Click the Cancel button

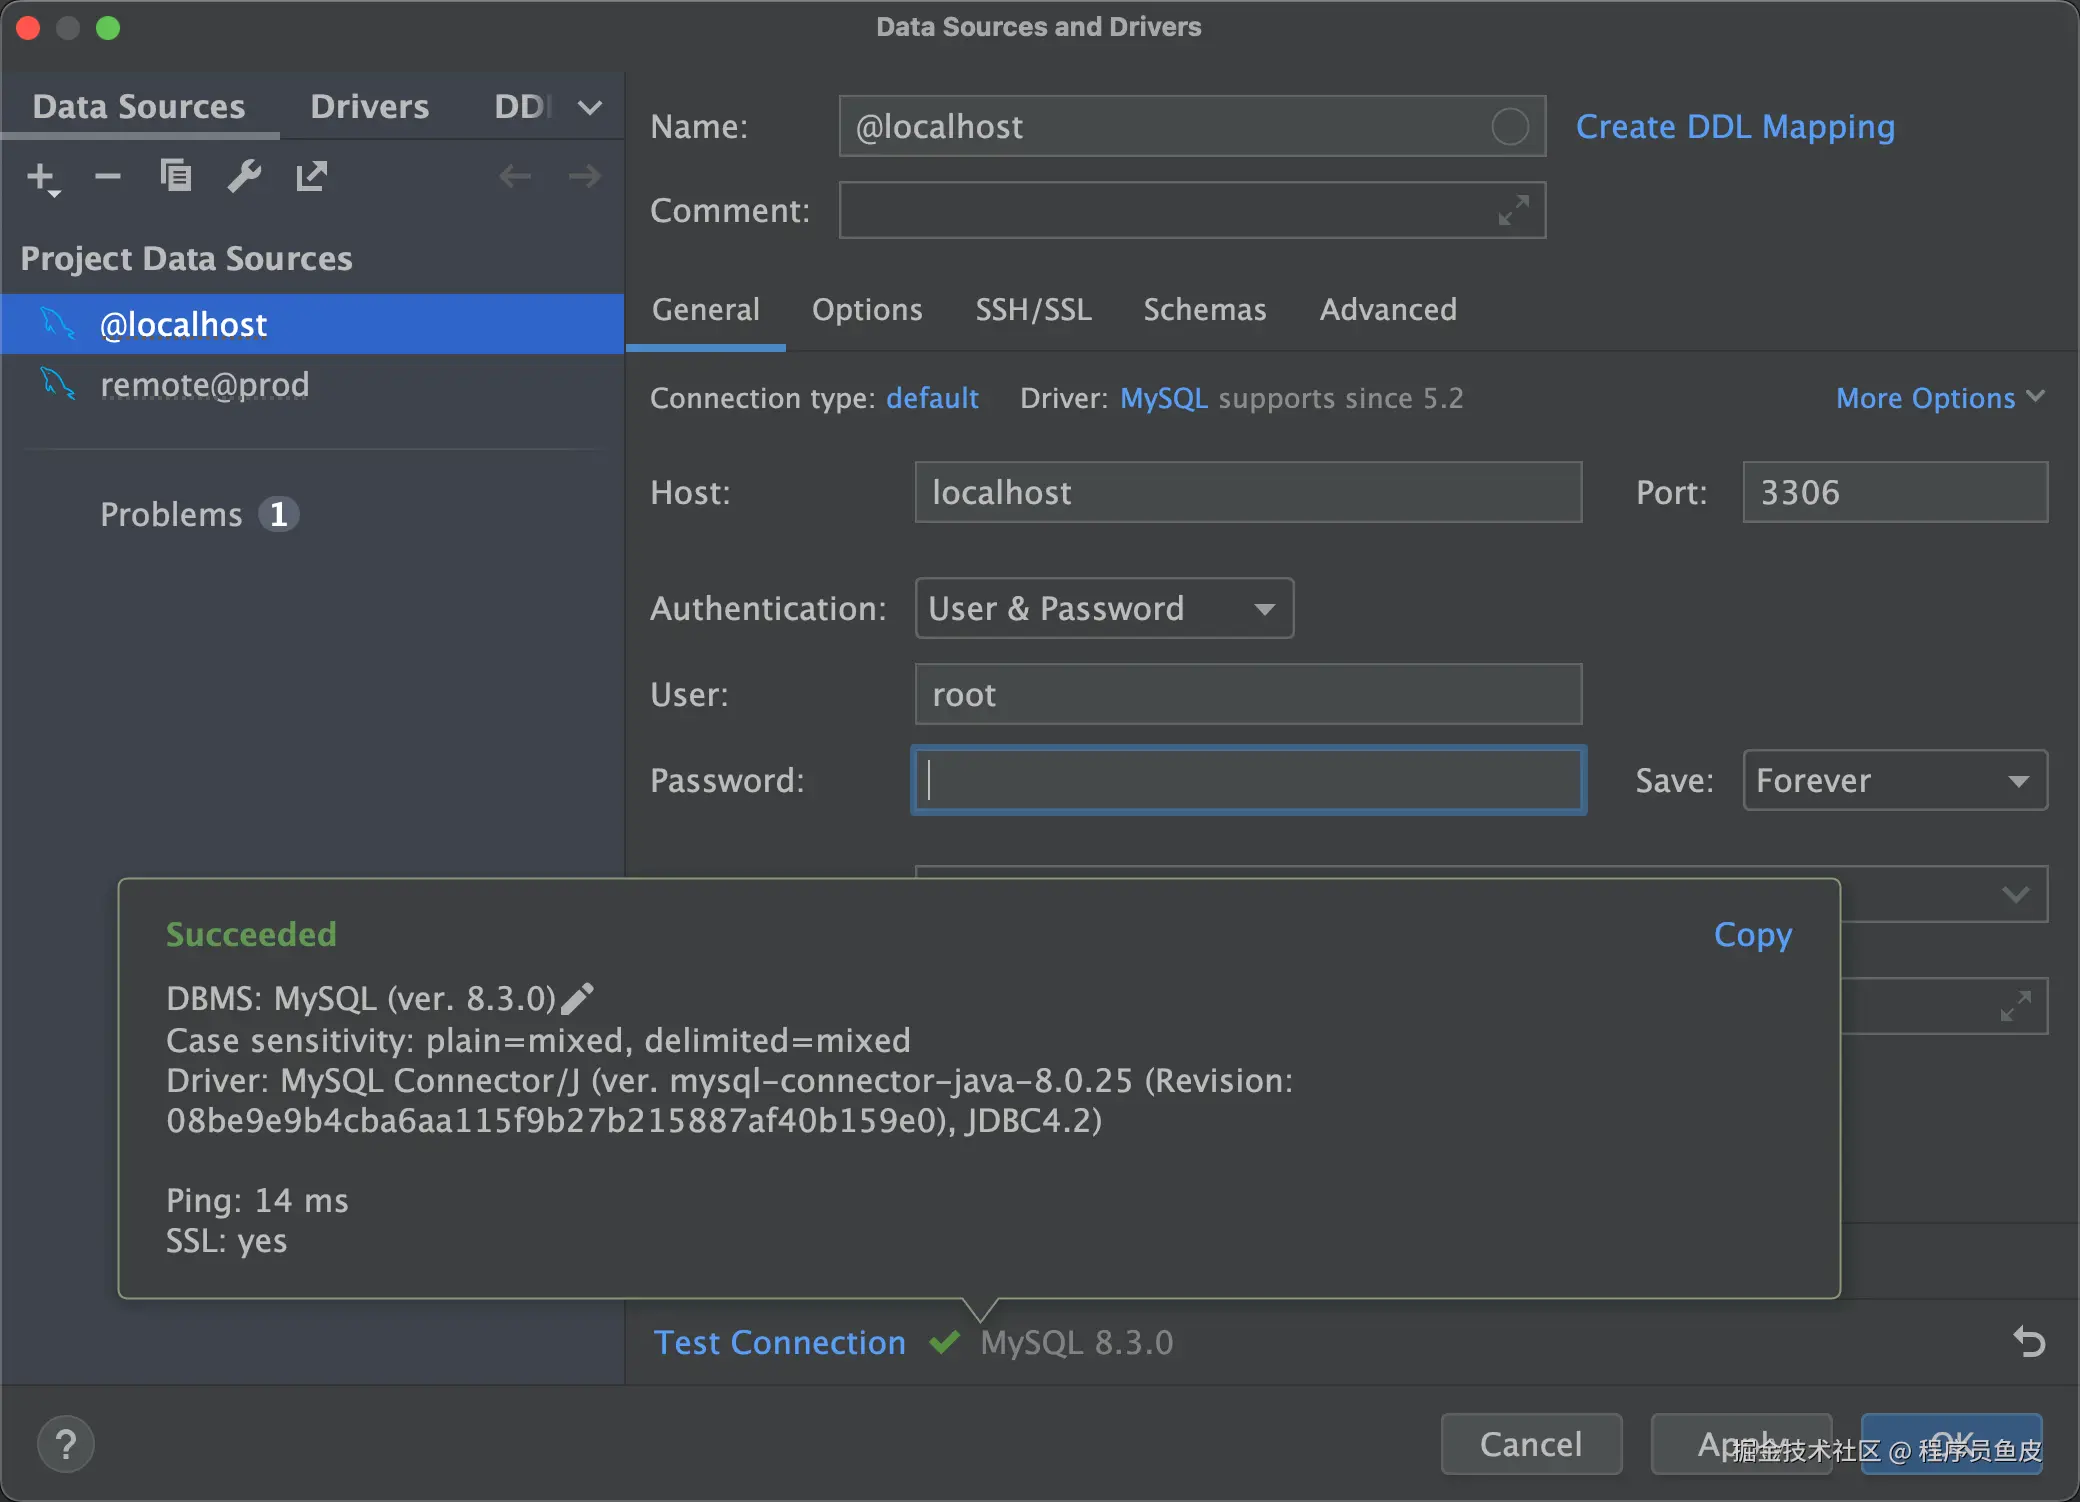coord(1530,1444)
